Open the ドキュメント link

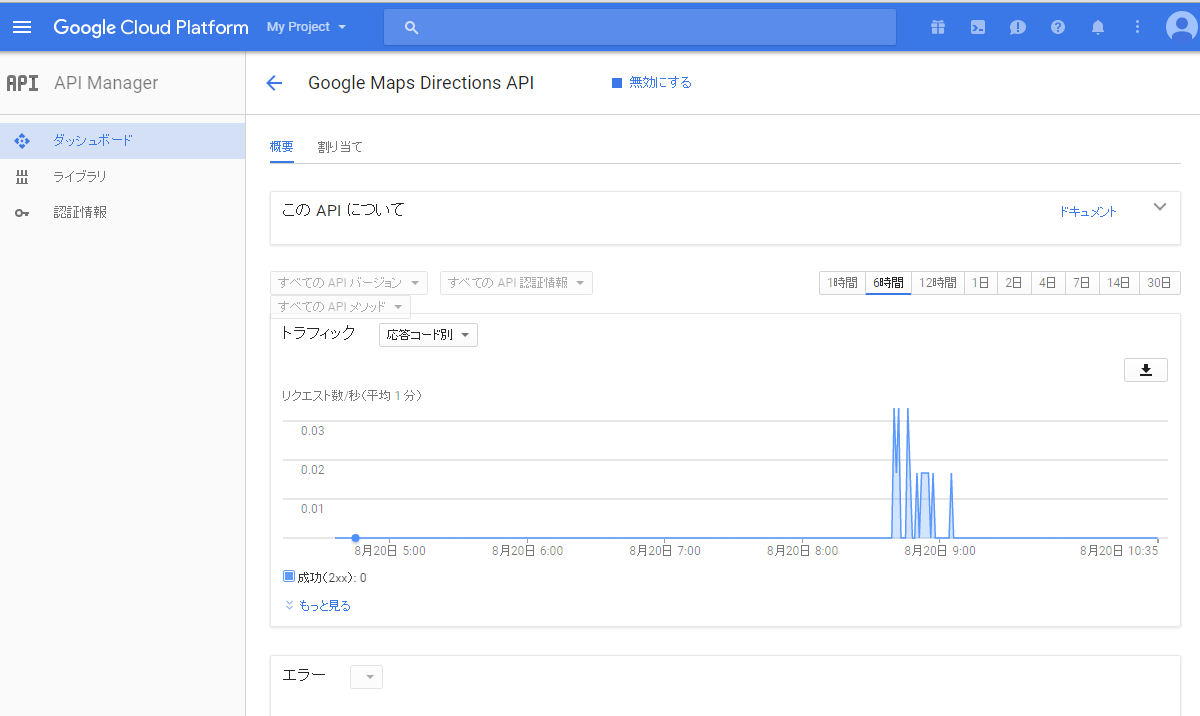(x=1088, y=212)
